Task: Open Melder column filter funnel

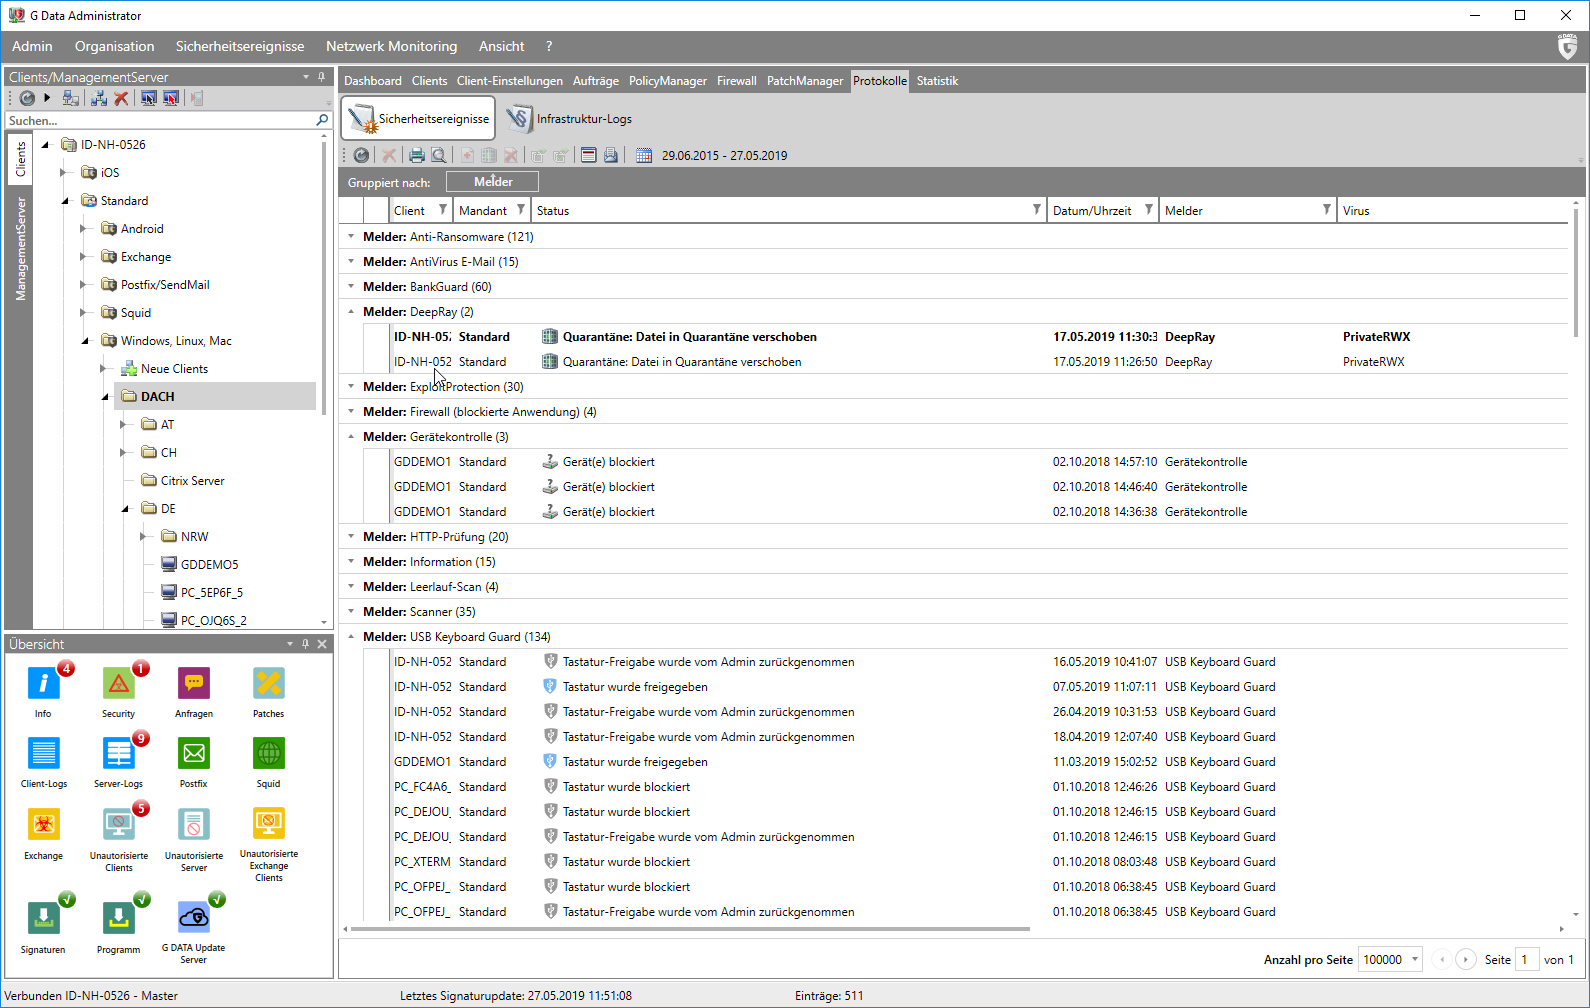Action: point(1327,210)
